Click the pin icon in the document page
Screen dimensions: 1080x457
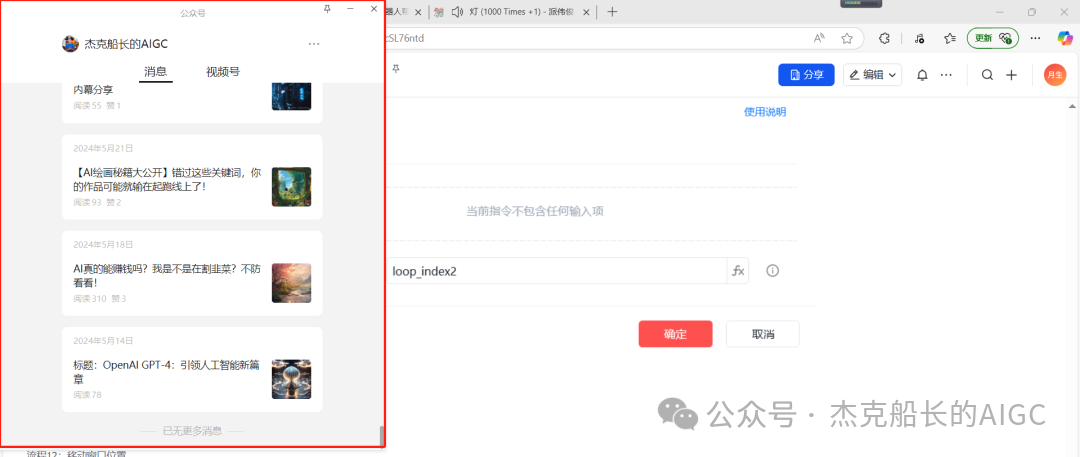tap(396, 68)
